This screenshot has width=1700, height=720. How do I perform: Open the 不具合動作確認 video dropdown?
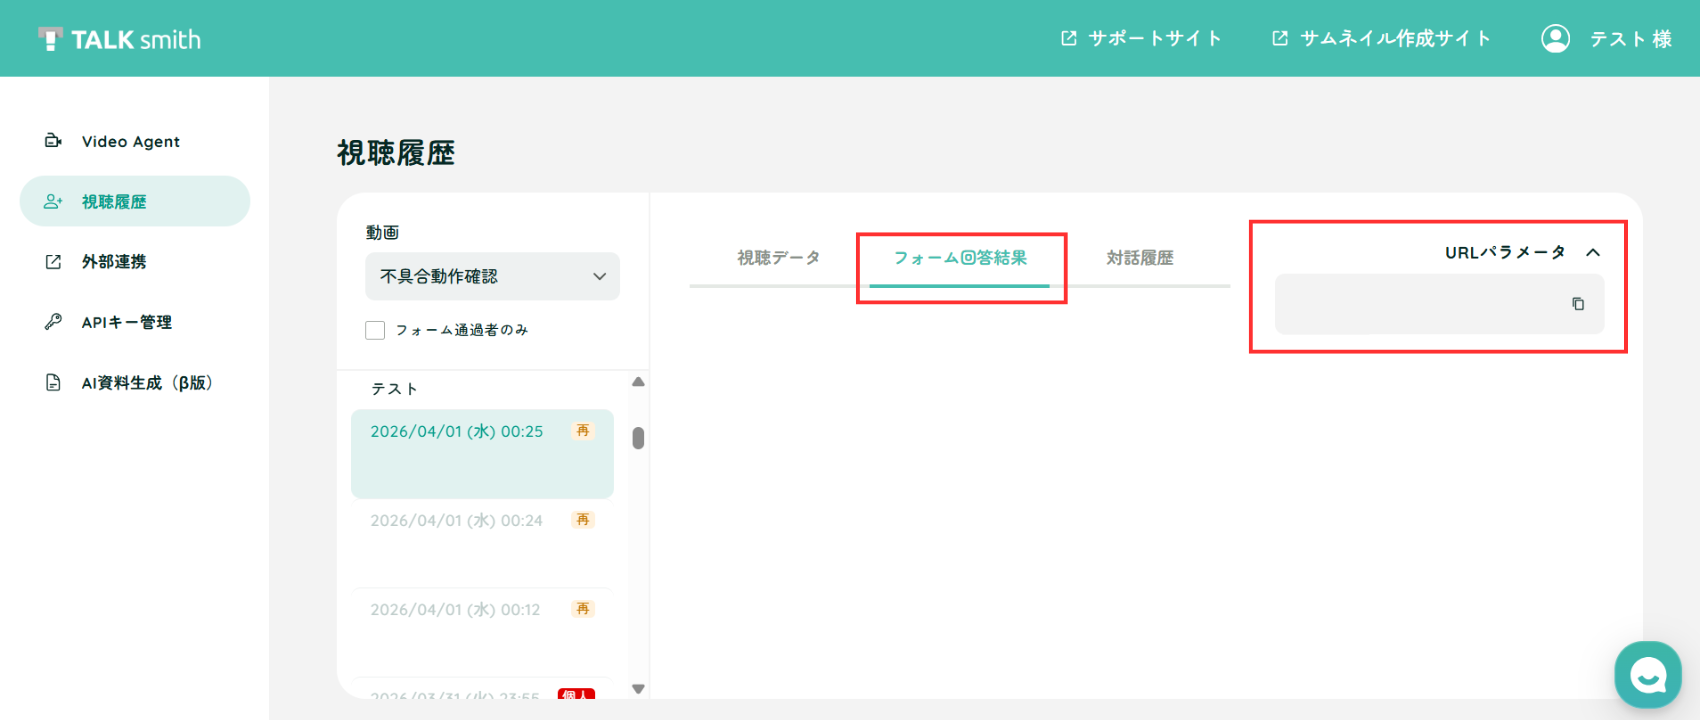pos(492,276)
